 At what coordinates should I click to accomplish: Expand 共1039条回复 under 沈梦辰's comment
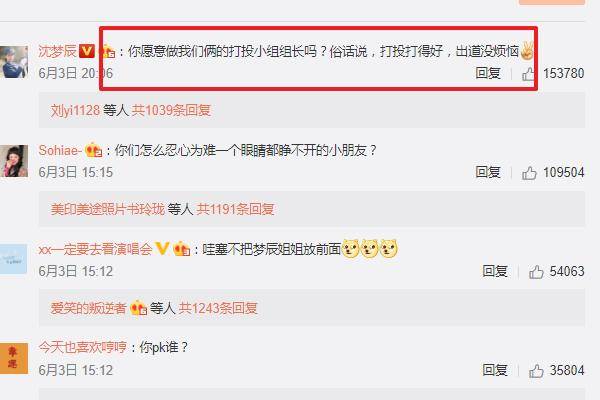171,111
